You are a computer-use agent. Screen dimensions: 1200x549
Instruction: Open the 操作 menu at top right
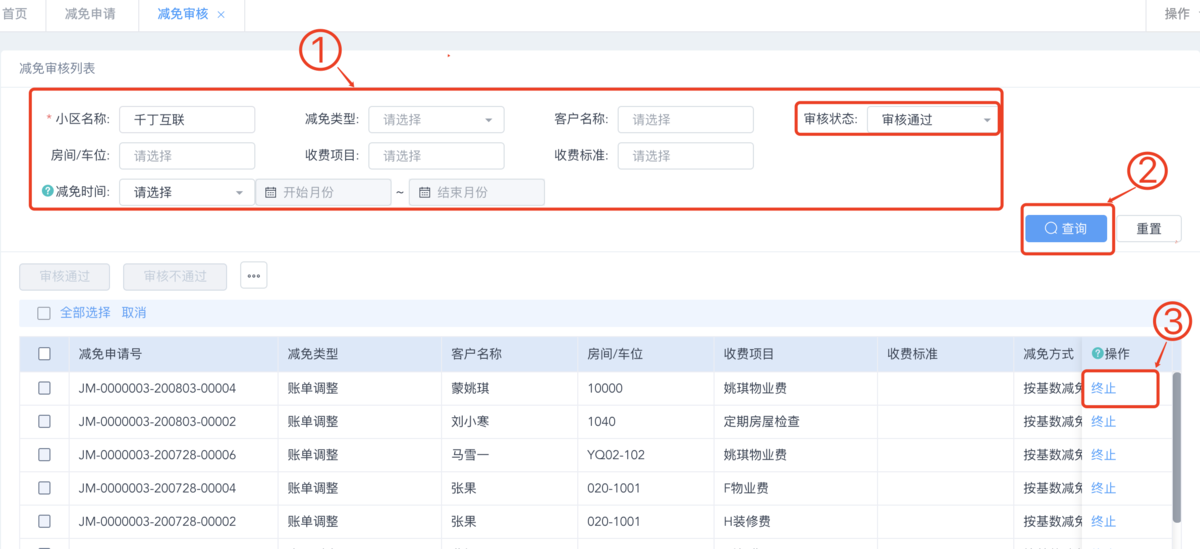click(x=1177, y=14)
